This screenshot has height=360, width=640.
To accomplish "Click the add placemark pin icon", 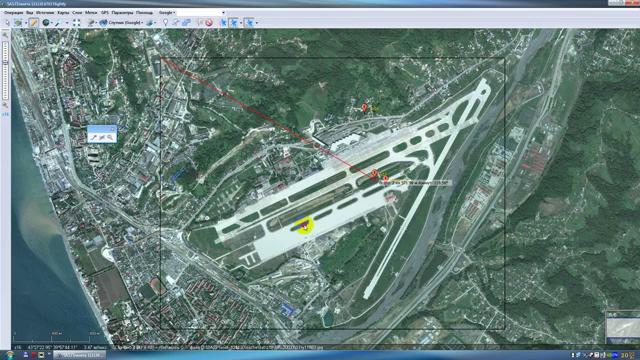I will tap(165, 23).
